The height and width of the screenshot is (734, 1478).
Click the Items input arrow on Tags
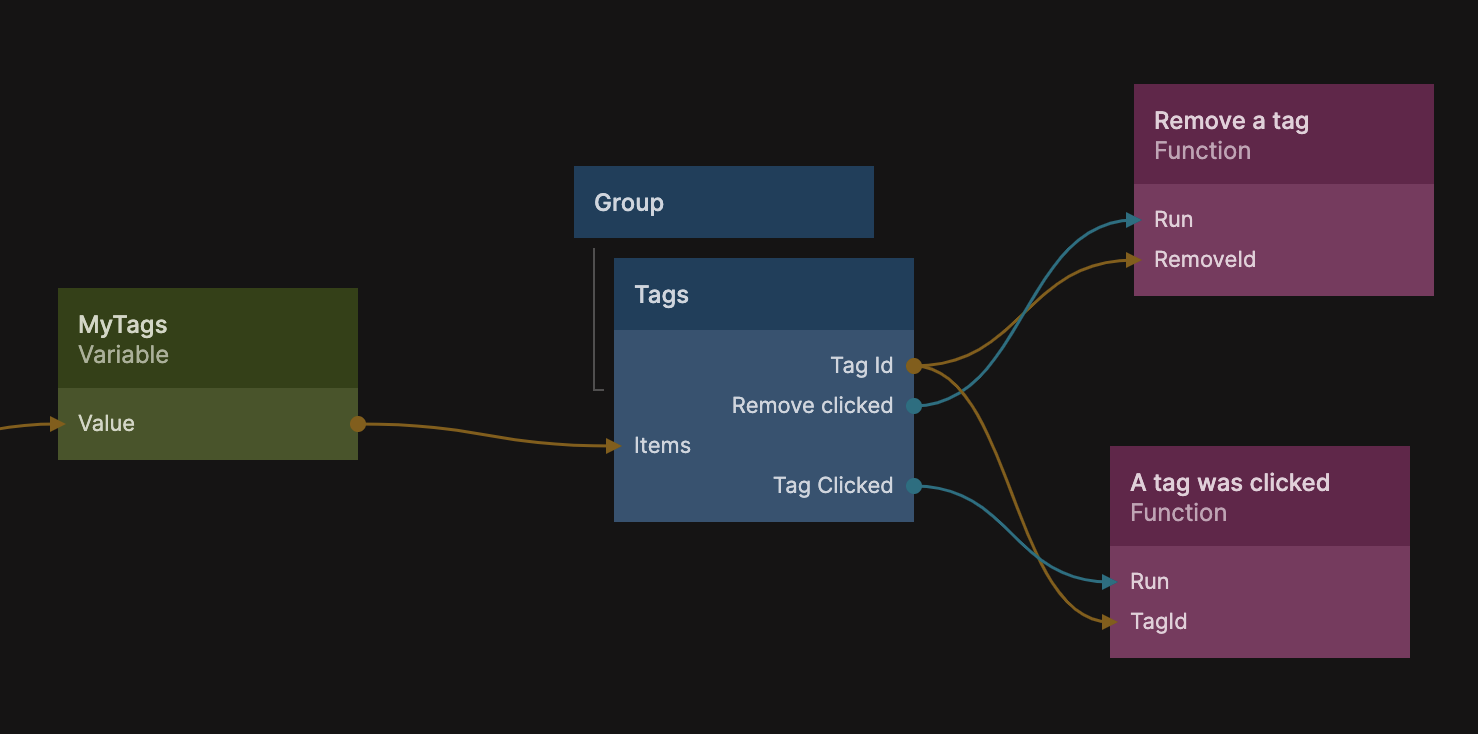point(615,446)
